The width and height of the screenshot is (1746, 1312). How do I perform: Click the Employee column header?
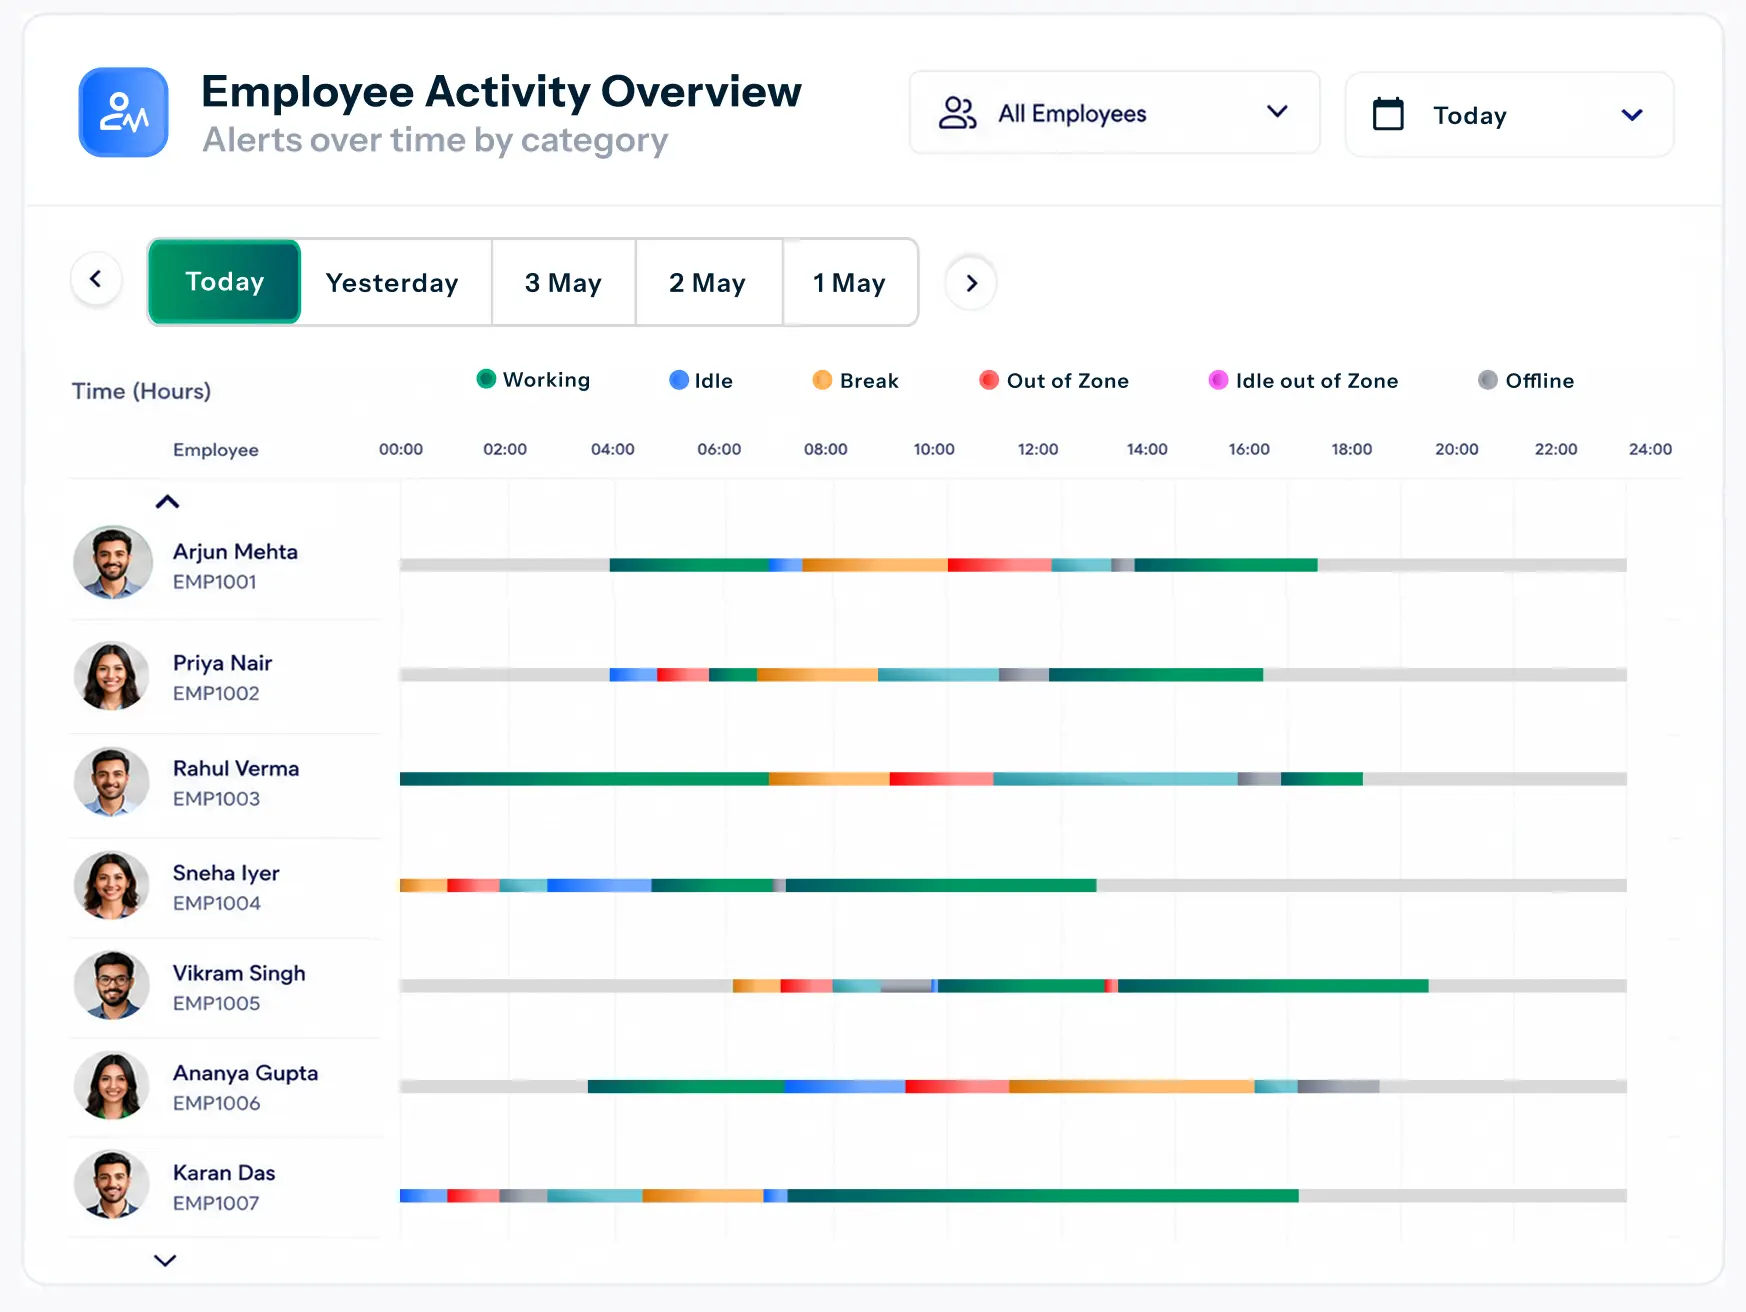click(216, 450)
